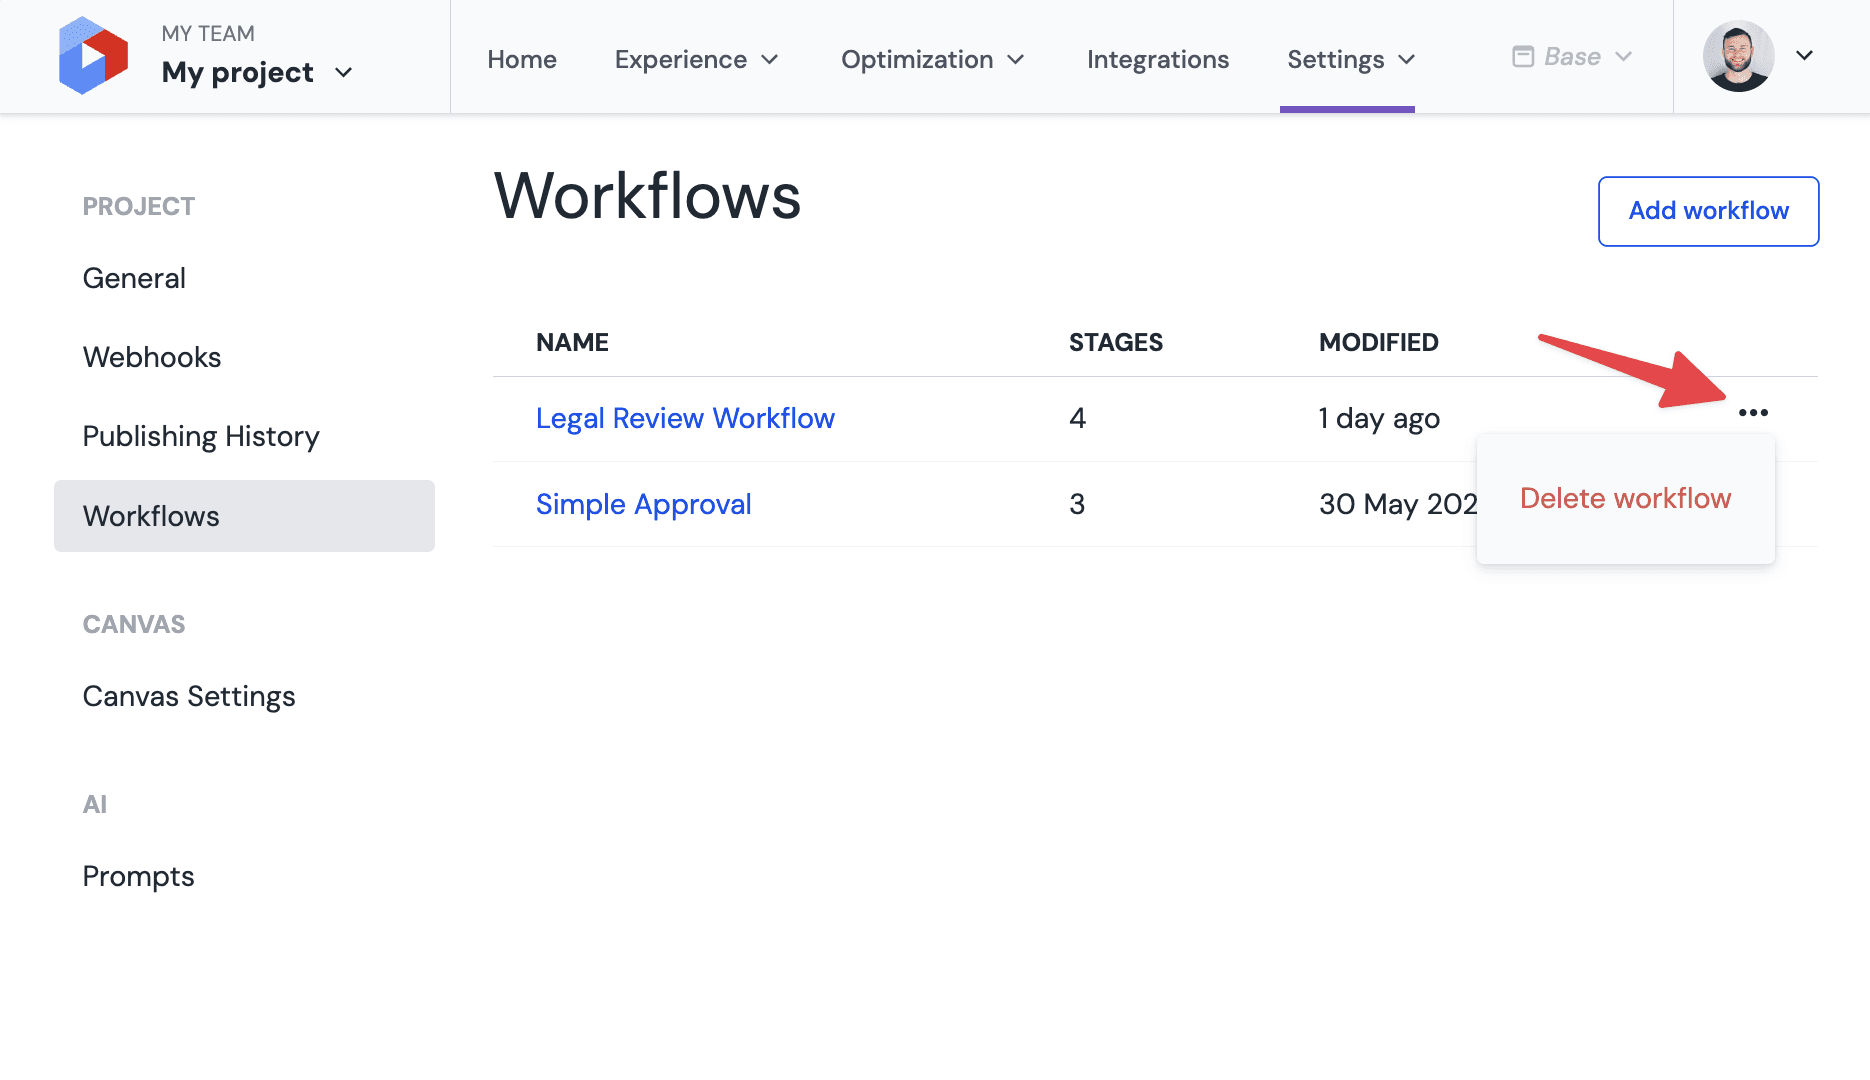Open the Webhooks settings page
The height and width of the screenshot is (1080, 1870).
click(152, 357)
